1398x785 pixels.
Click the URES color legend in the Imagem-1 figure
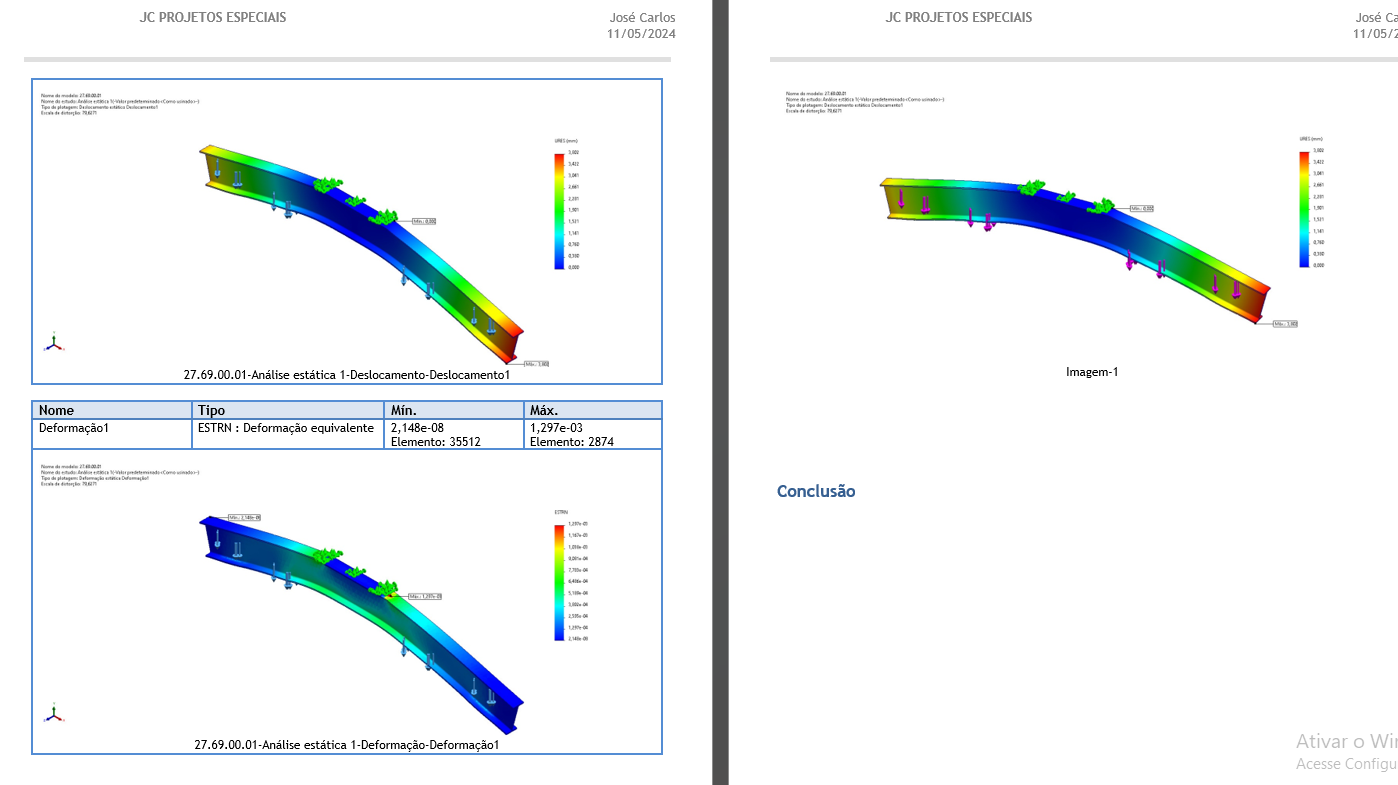[1311, 203]
